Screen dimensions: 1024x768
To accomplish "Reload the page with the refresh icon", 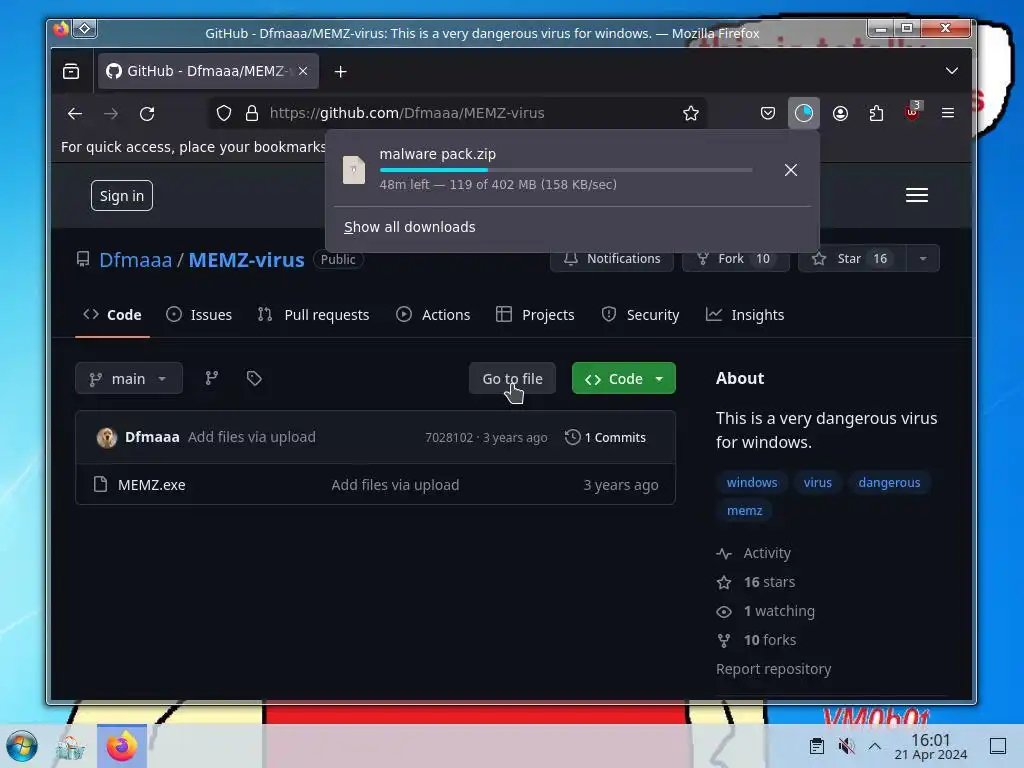I will (x=147, y=114).
